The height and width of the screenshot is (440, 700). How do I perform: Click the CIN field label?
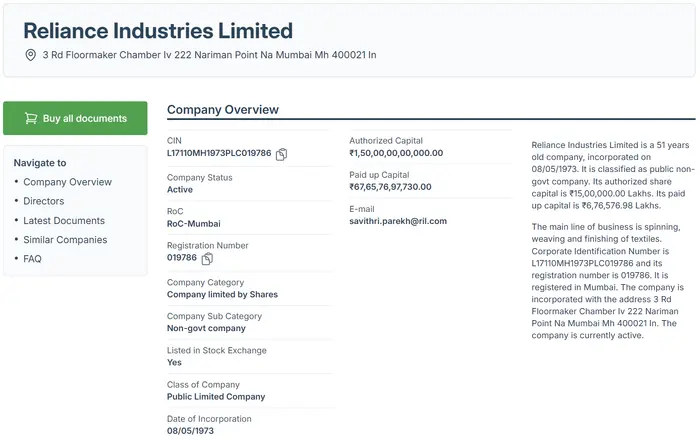[174, 141]
